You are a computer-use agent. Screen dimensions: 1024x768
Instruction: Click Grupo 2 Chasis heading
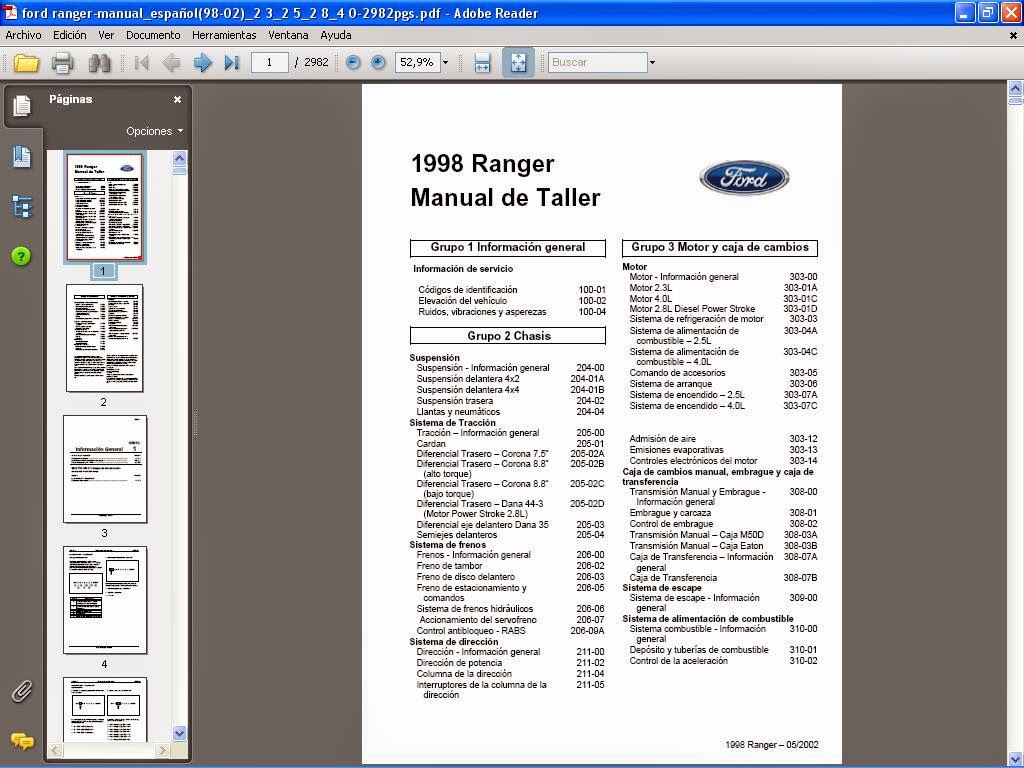(x=507, y=336)
